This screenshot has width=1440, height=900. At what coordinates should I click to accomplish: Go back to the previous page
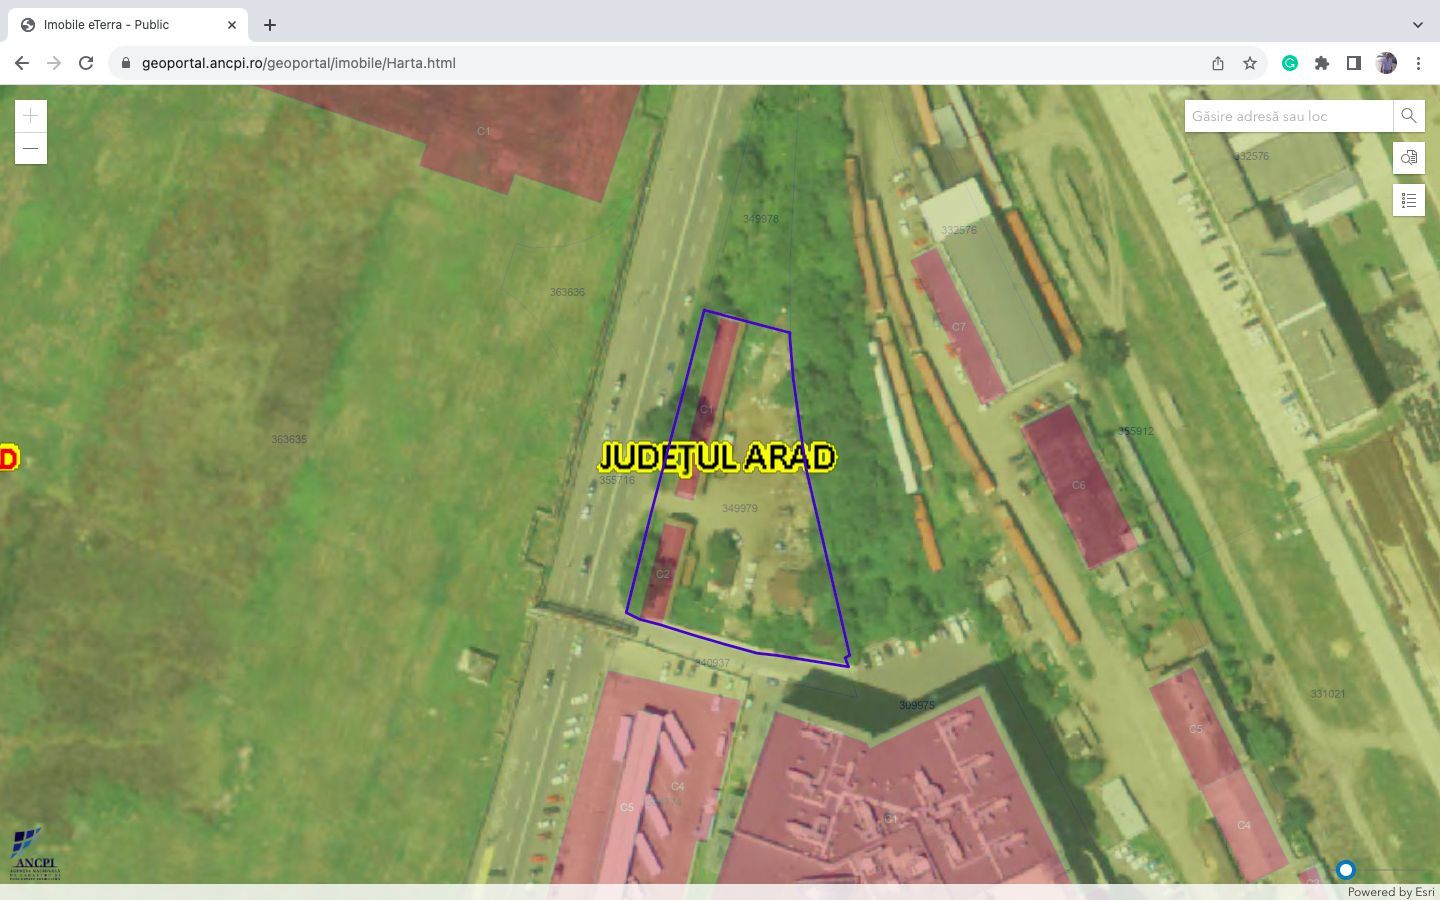(22, 63)
